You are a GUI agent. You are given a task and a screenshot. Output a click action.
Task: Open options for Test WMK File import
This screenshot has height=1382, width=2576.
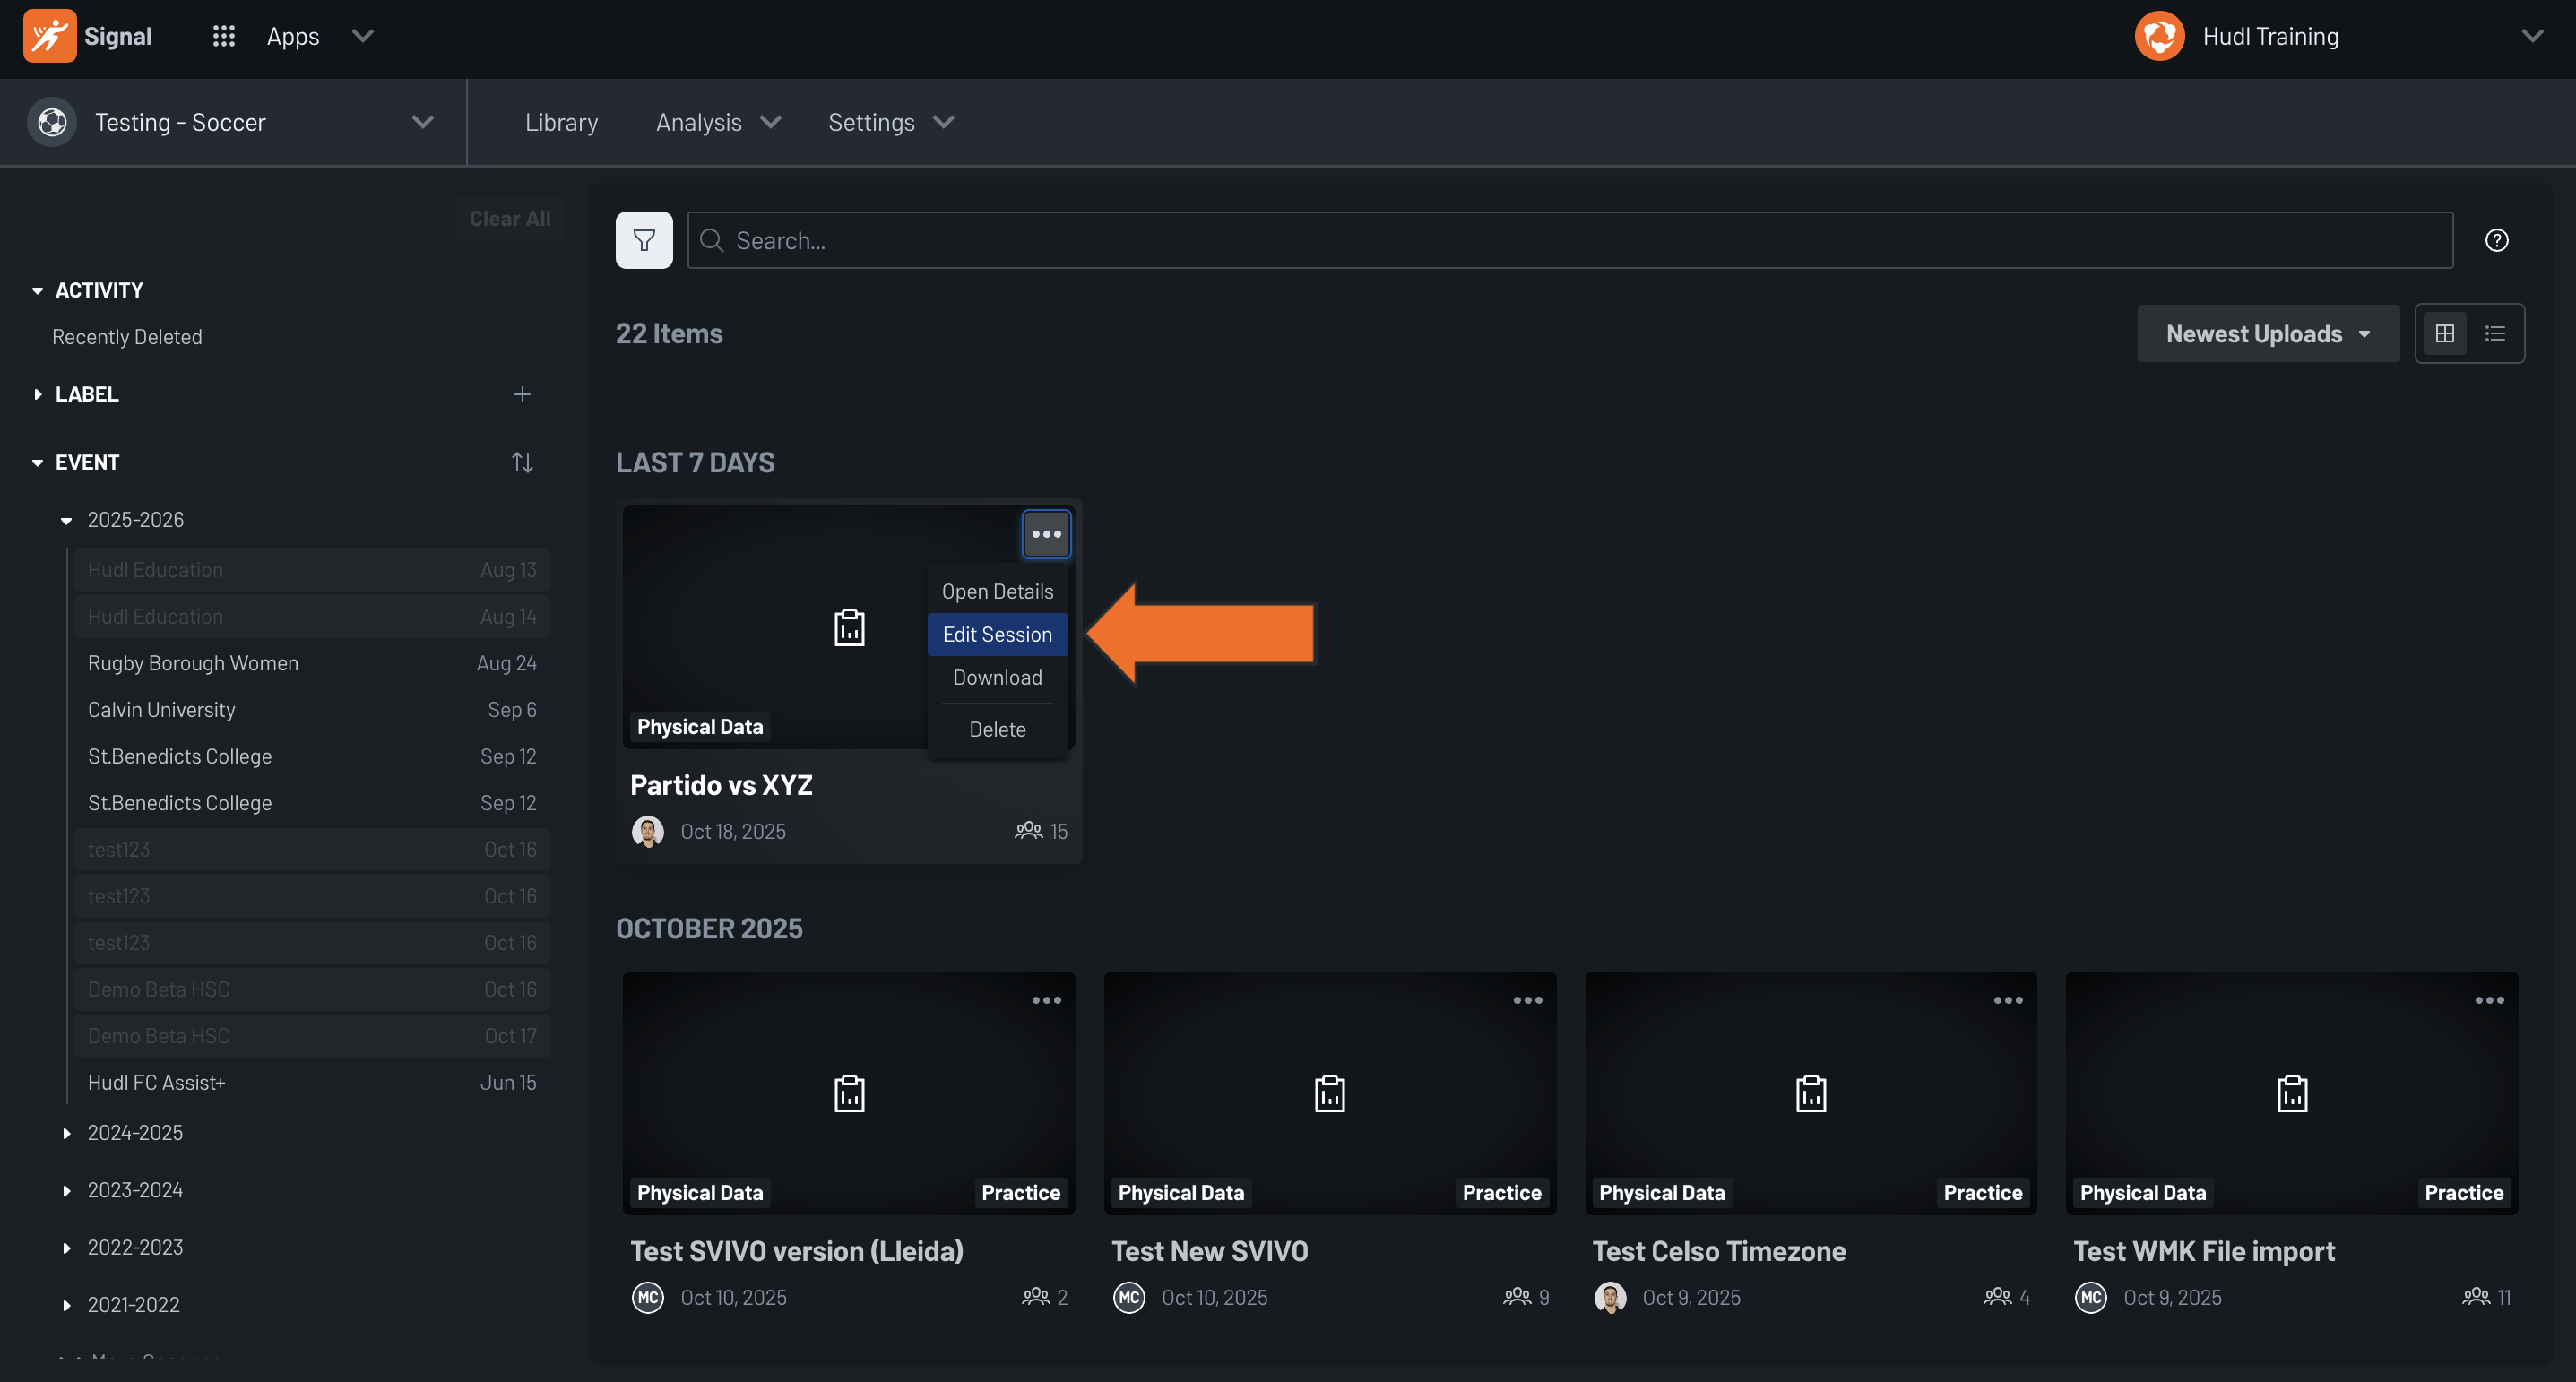click(x=2489, y=1000)
